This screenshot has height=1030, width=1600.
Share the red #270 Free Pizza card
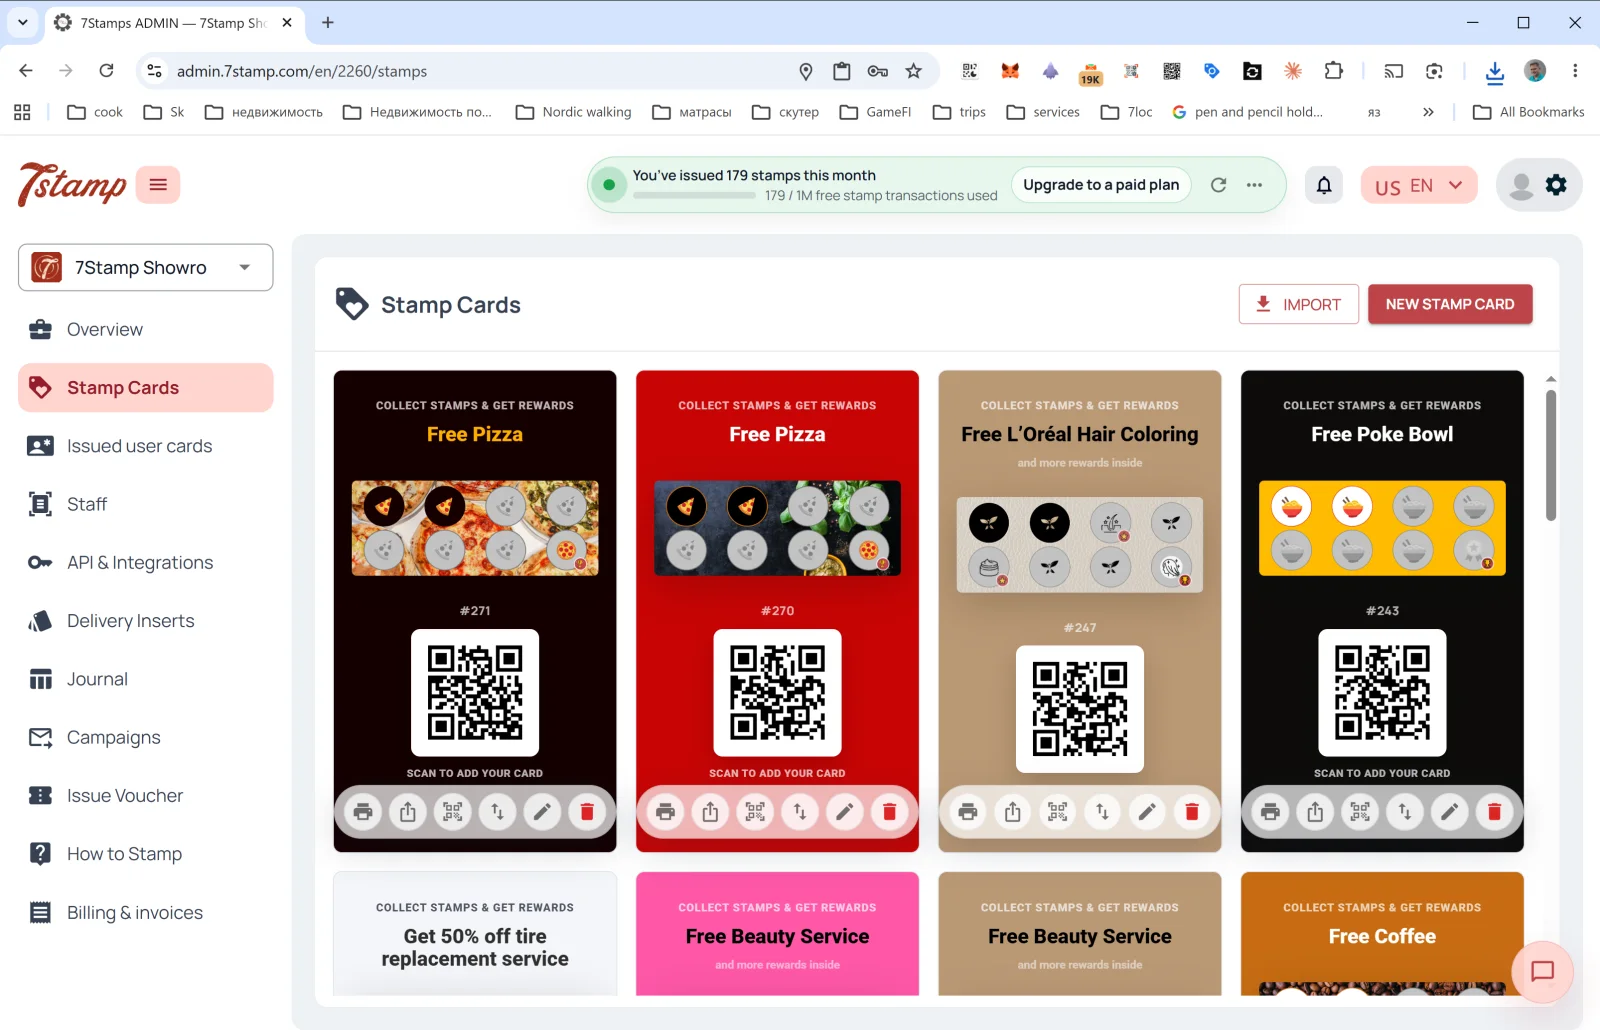click(x=710, y=812)
